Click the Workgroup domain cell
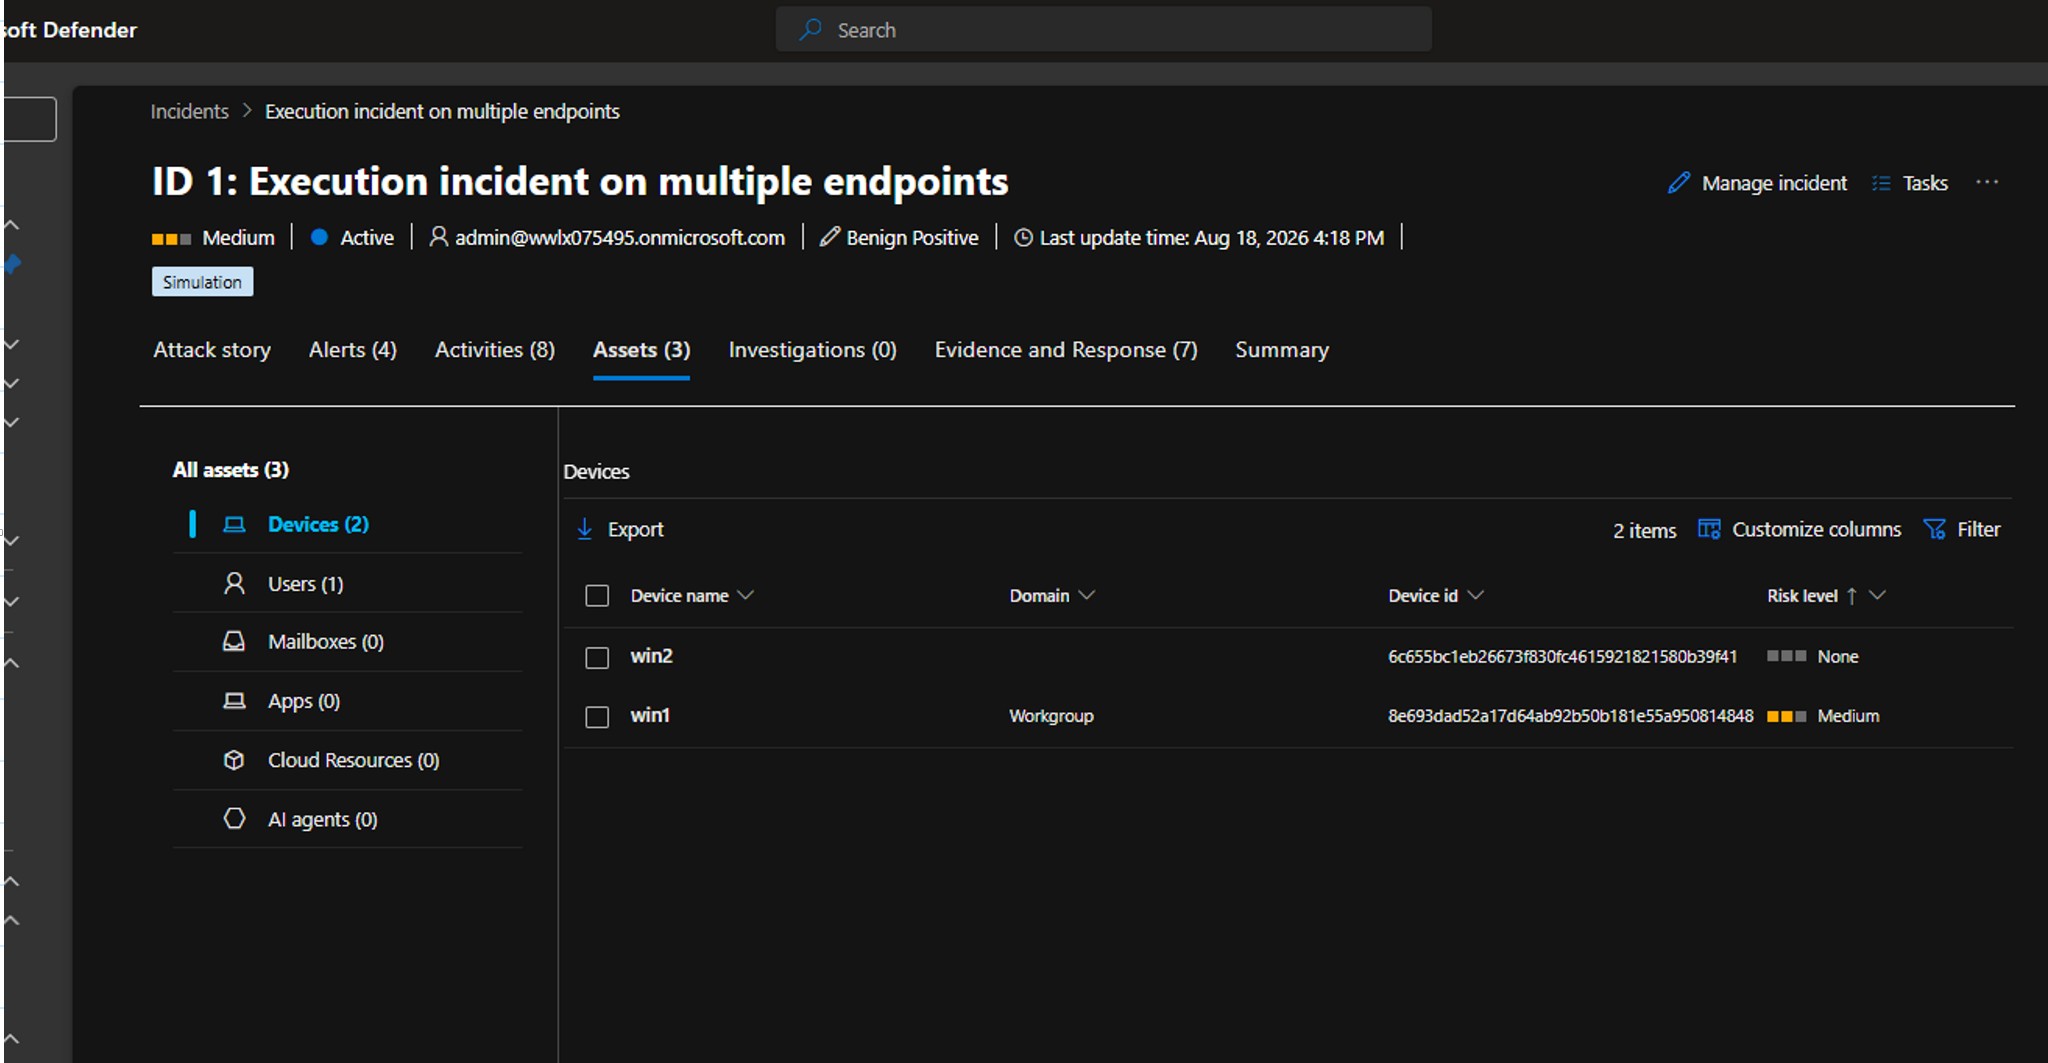2048x1063 pixels. coord(1051,716)
